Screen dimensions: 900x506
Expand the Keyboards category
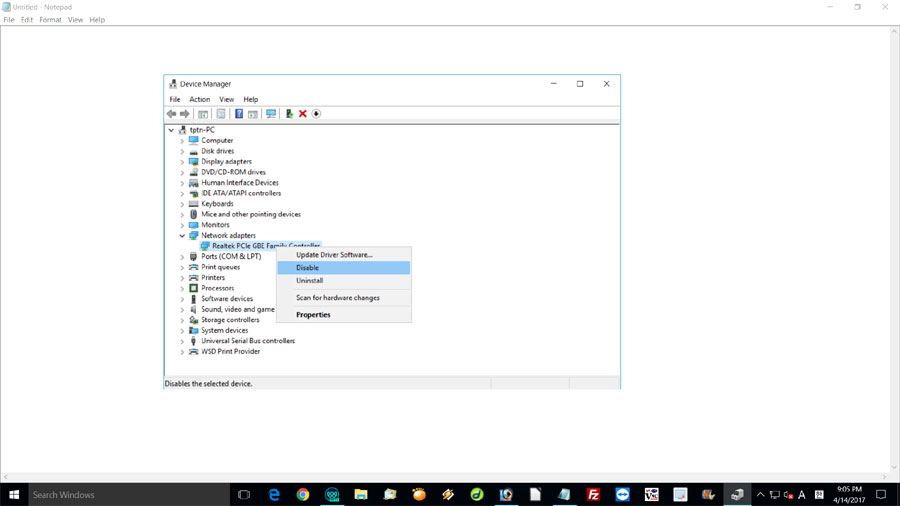click(182, 204)
